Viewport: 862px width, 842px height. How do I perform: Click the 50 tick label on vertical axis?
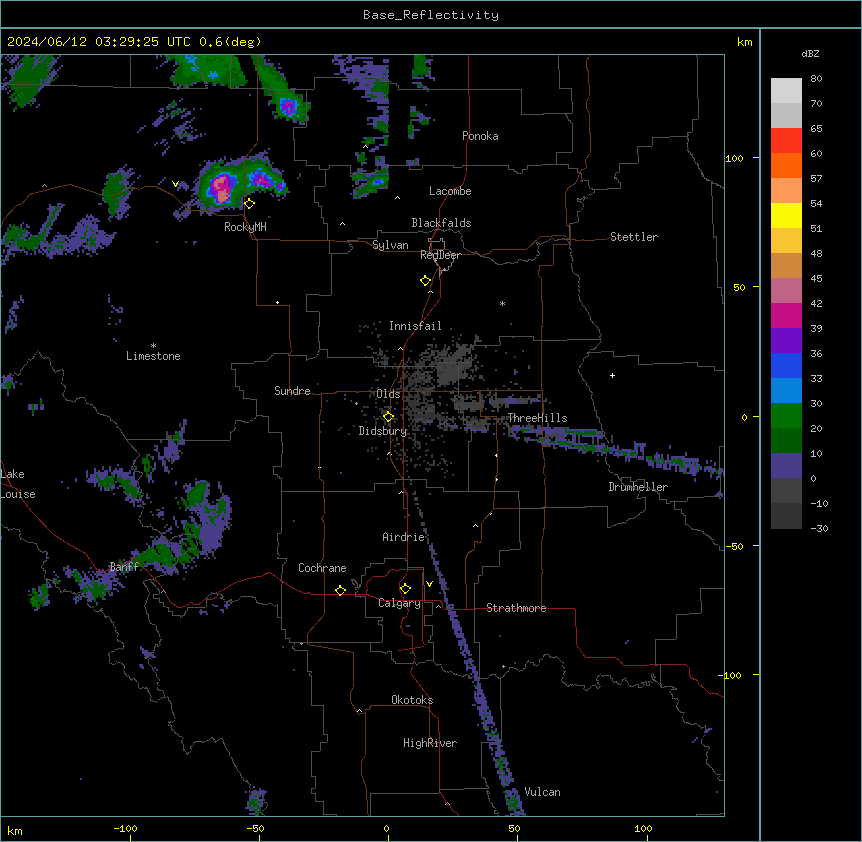click(739, 287)
